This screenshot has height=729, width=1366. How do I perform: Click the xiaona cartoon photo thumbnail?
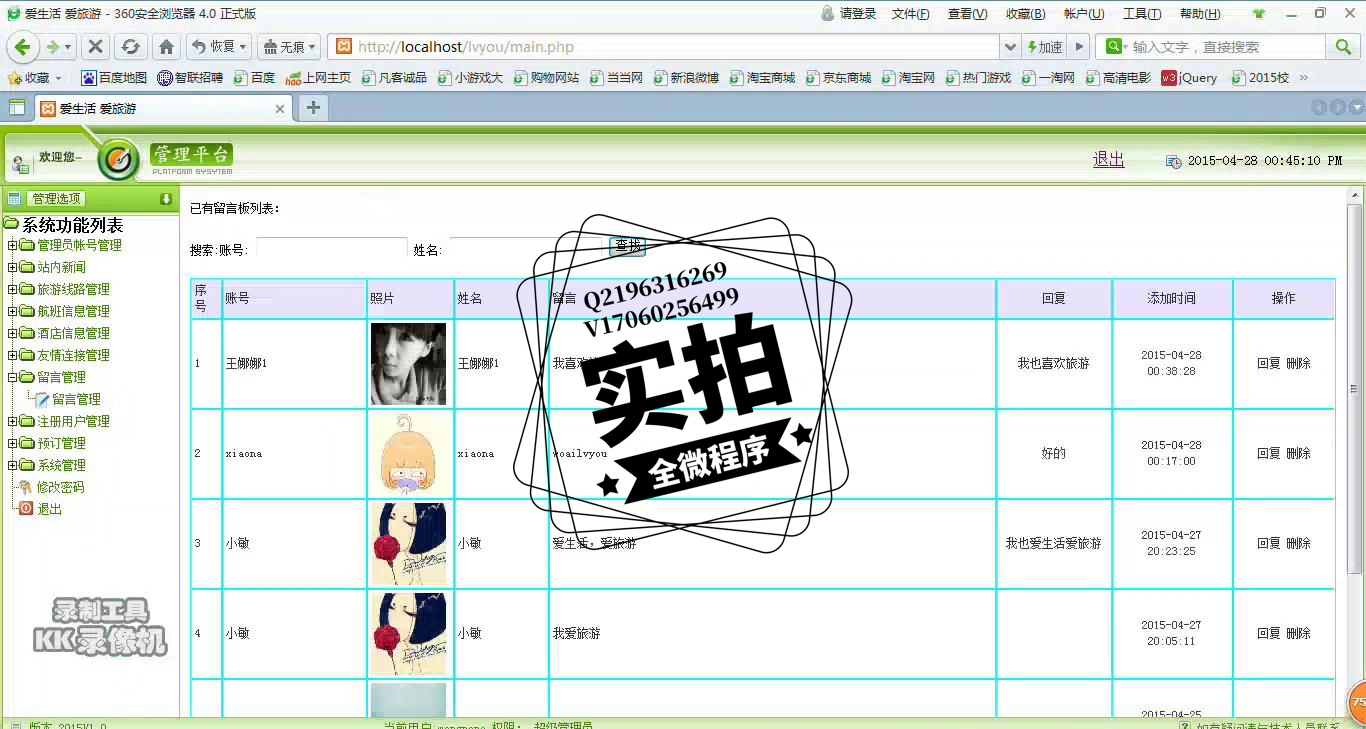(408, 453)
